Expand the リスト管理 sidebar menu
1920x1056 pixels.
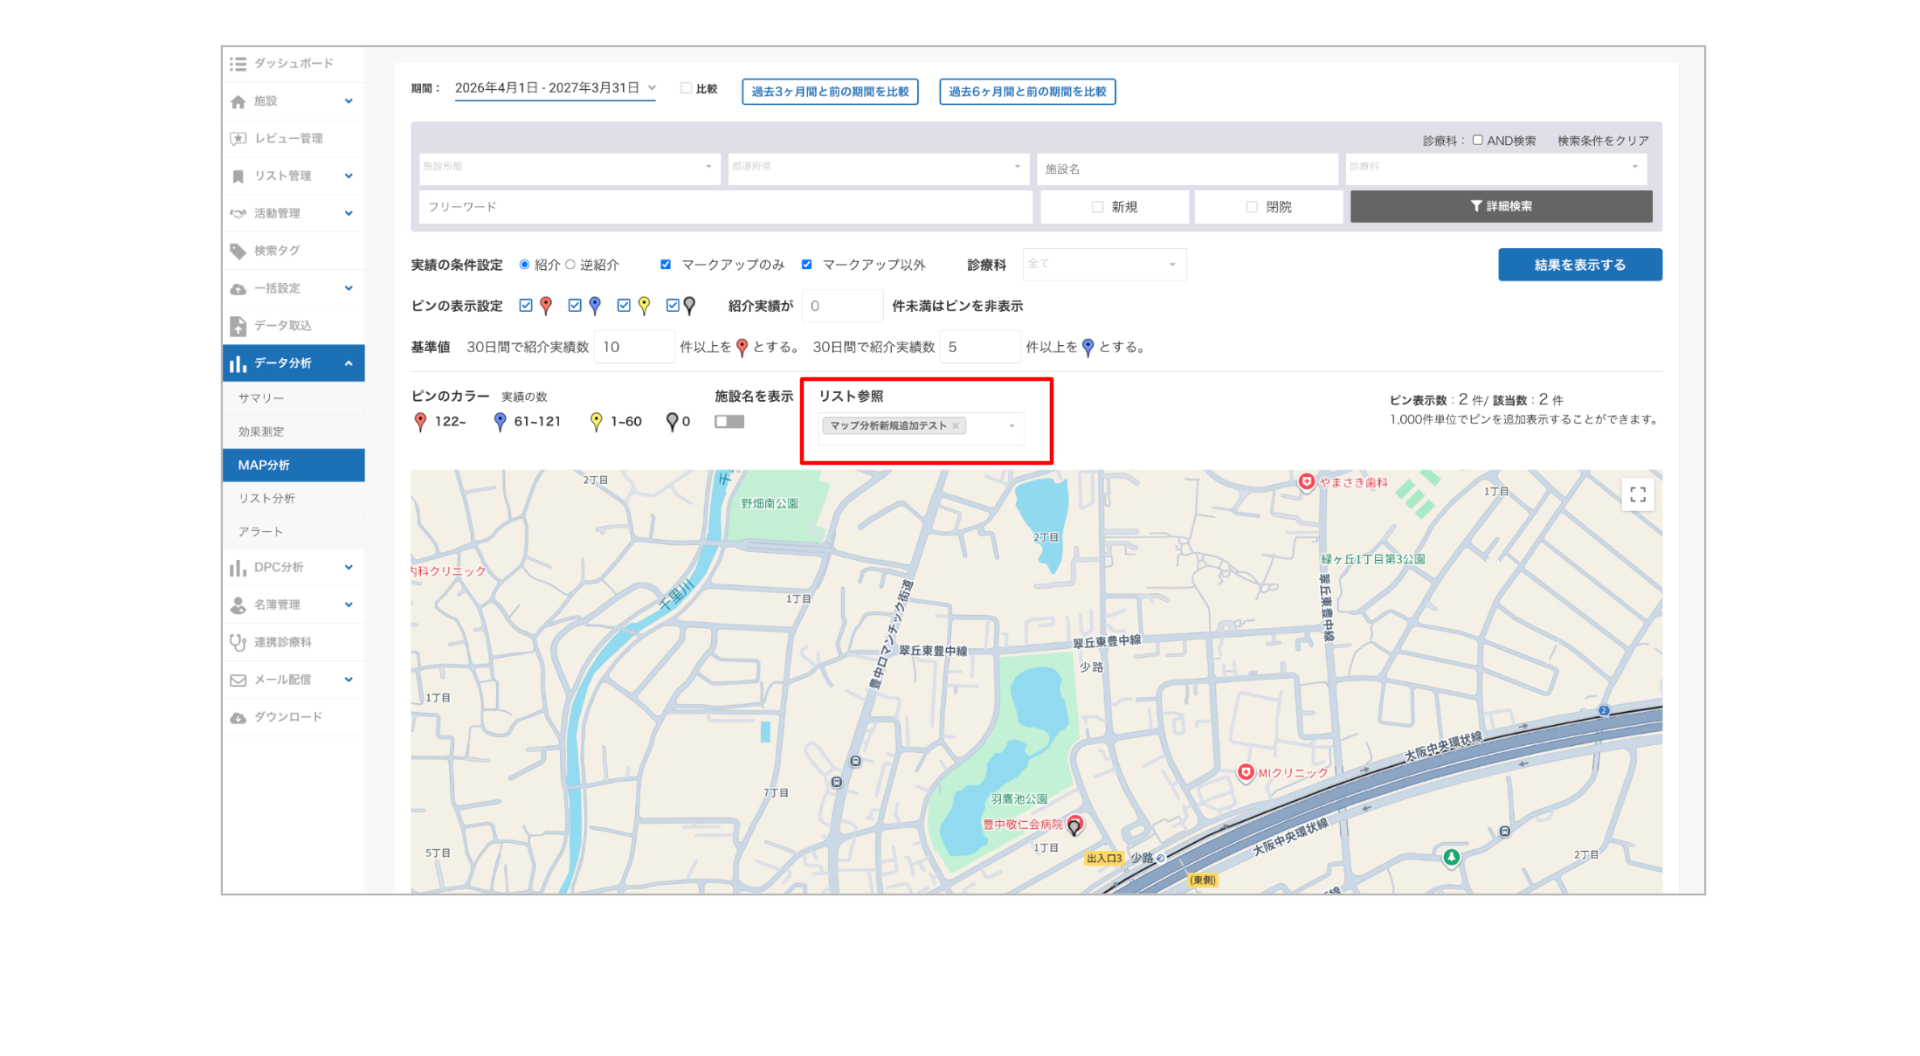348,177
